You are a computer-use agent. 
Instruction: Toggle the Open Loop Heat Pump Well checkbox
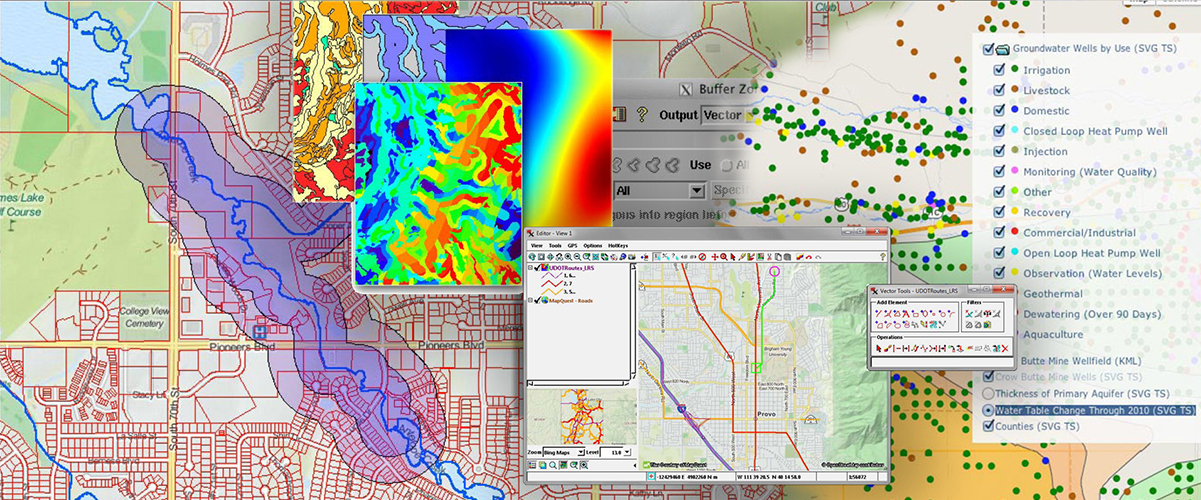pos(999,253)
